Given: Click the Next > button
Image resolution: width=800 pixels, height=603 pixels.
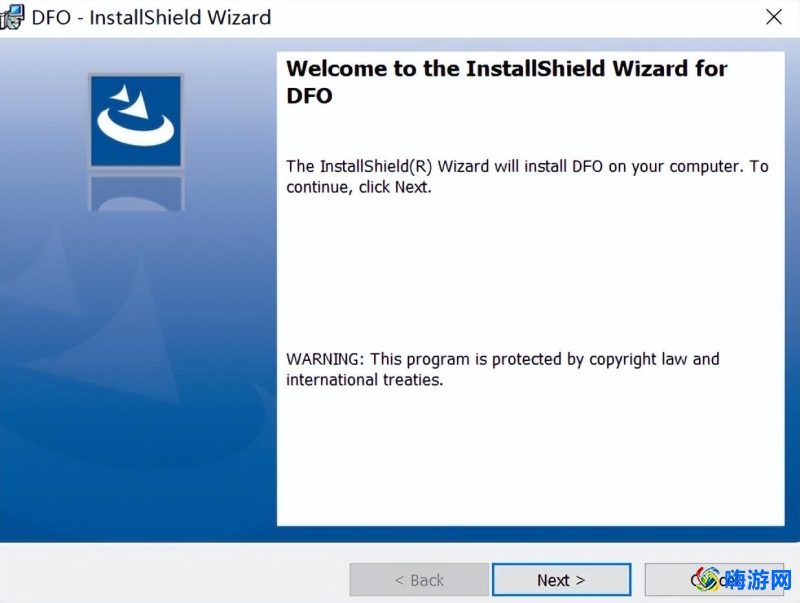Looking at the screenshot, I should coord(562,580).
